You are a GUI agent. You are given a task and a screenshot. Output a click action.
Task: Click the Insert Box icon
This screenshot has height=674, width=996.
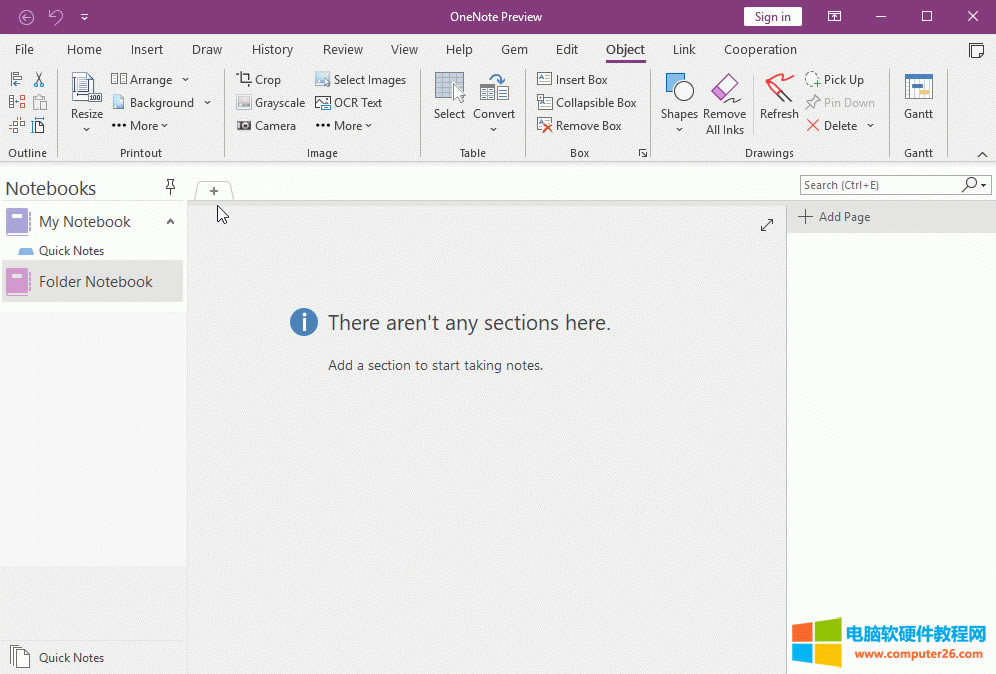coord(572,79)
